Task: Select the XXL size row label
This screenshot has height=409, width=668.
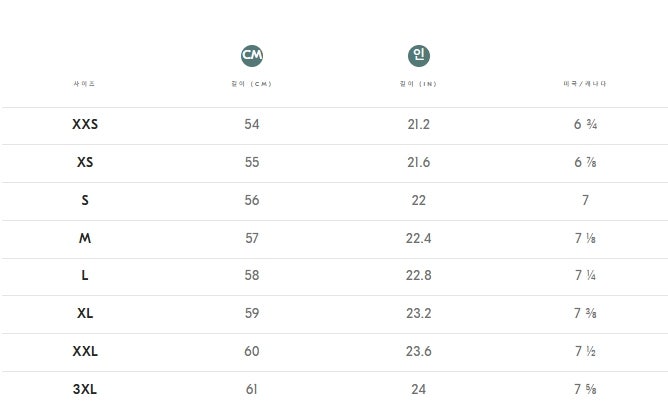Action: point(85,351)
